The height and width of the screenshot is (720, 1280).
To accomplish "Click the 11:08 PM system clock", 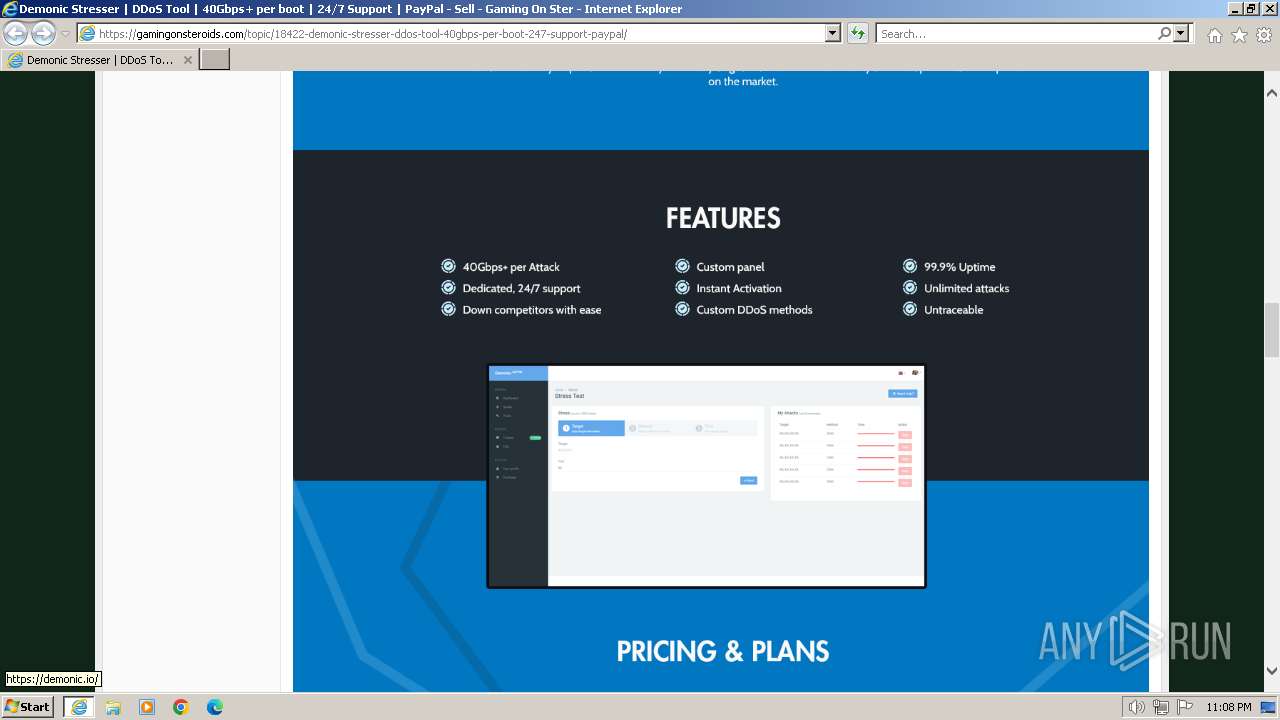I will (x=1228, y=707).
